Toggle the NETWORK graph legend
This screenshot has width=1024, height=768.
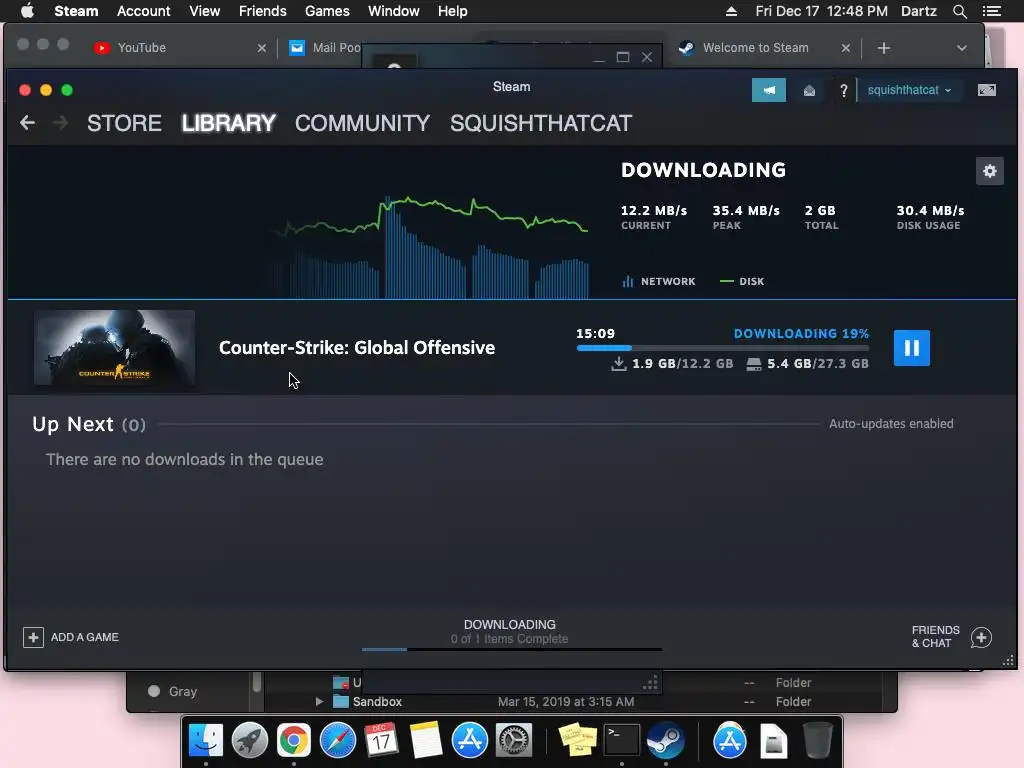[x=659, y=281]
